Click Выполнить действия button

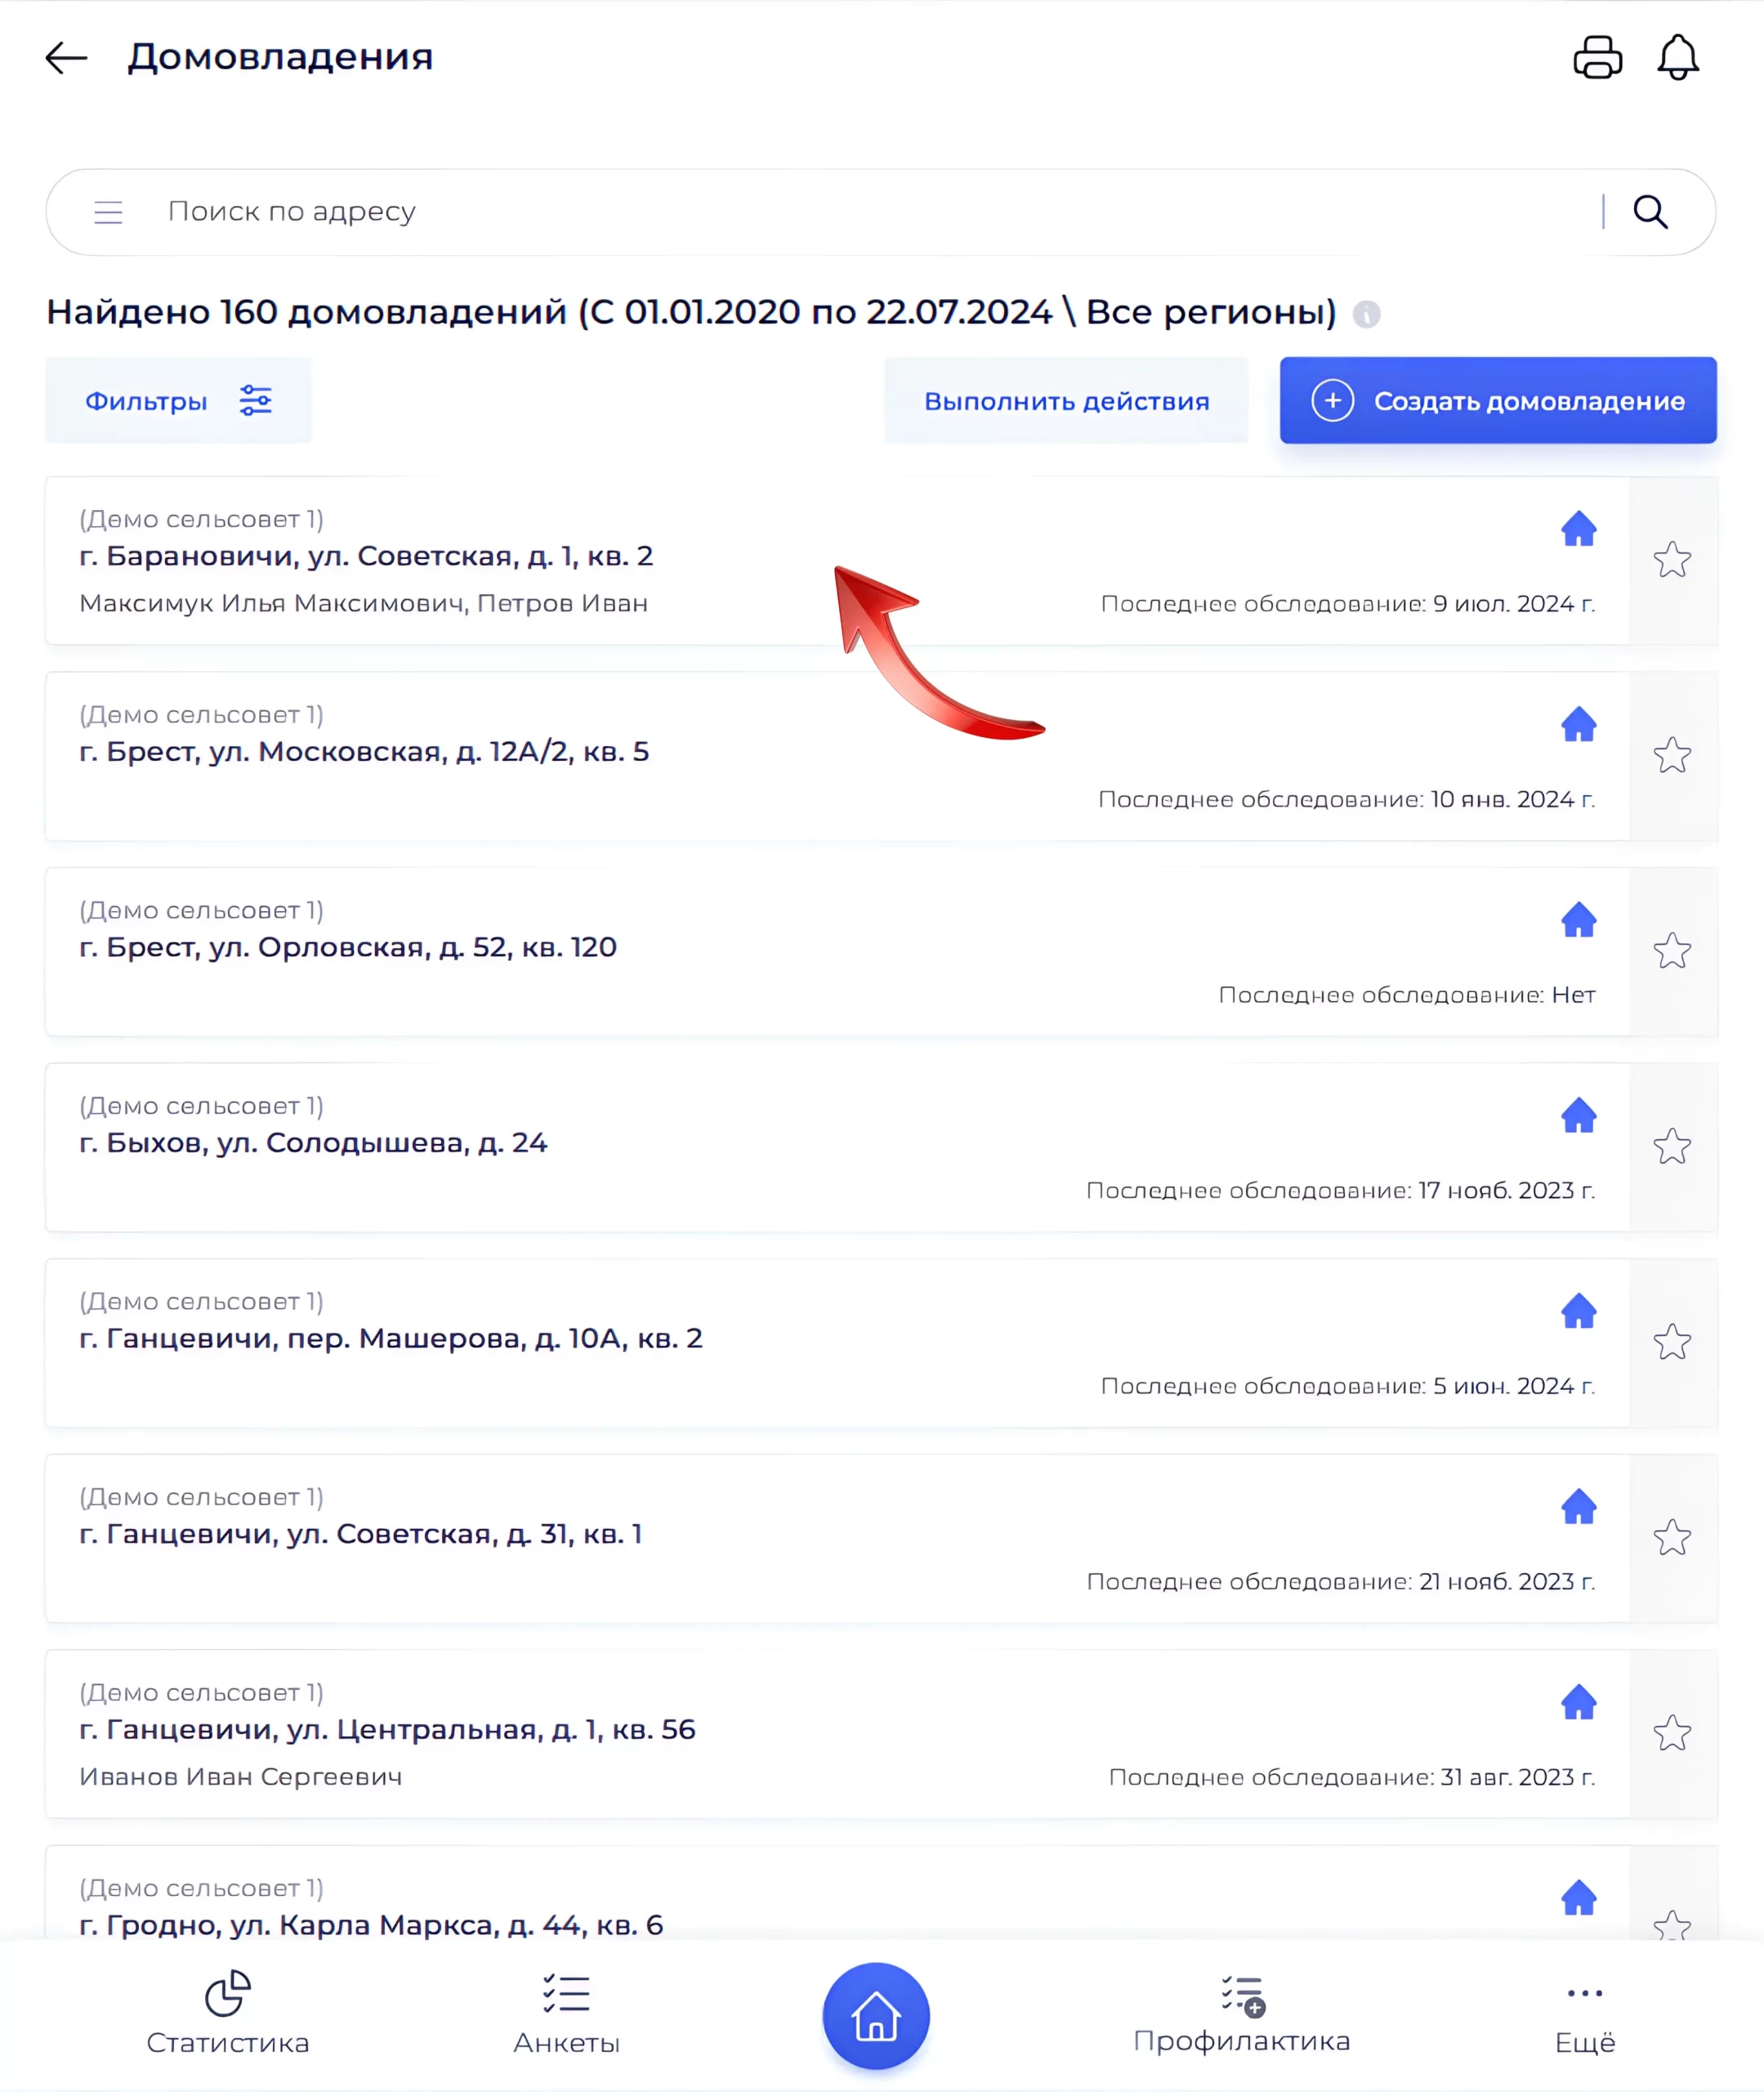coord(1066,401)
